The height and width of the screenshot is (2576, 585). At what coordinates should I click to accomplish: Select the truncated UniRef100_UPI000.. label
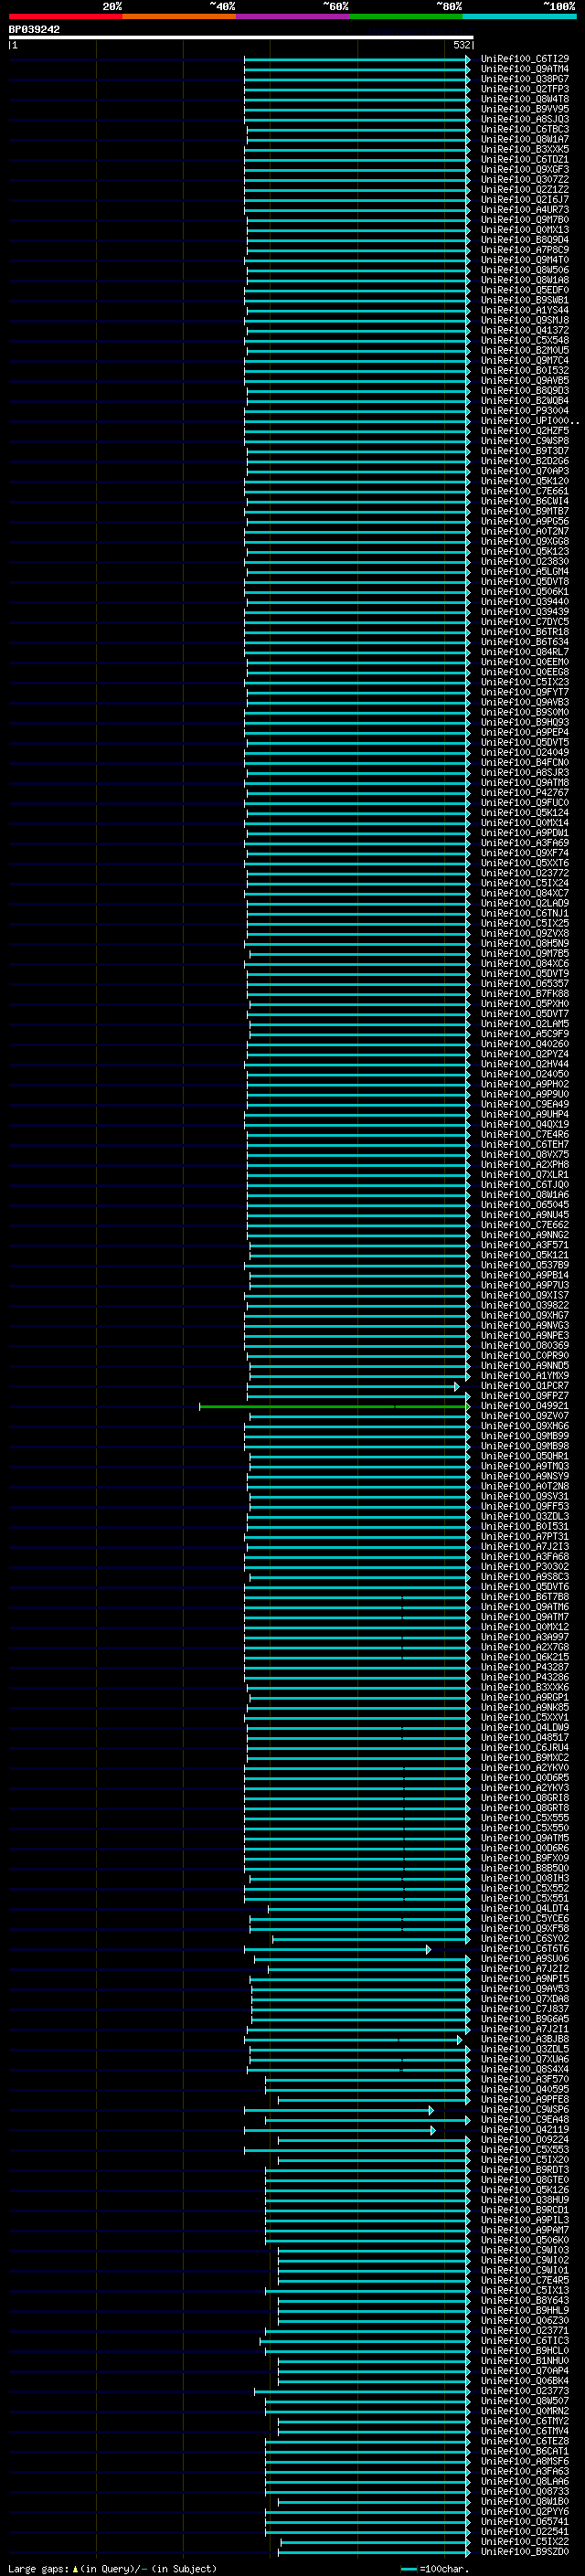click(x=529, y=421)
